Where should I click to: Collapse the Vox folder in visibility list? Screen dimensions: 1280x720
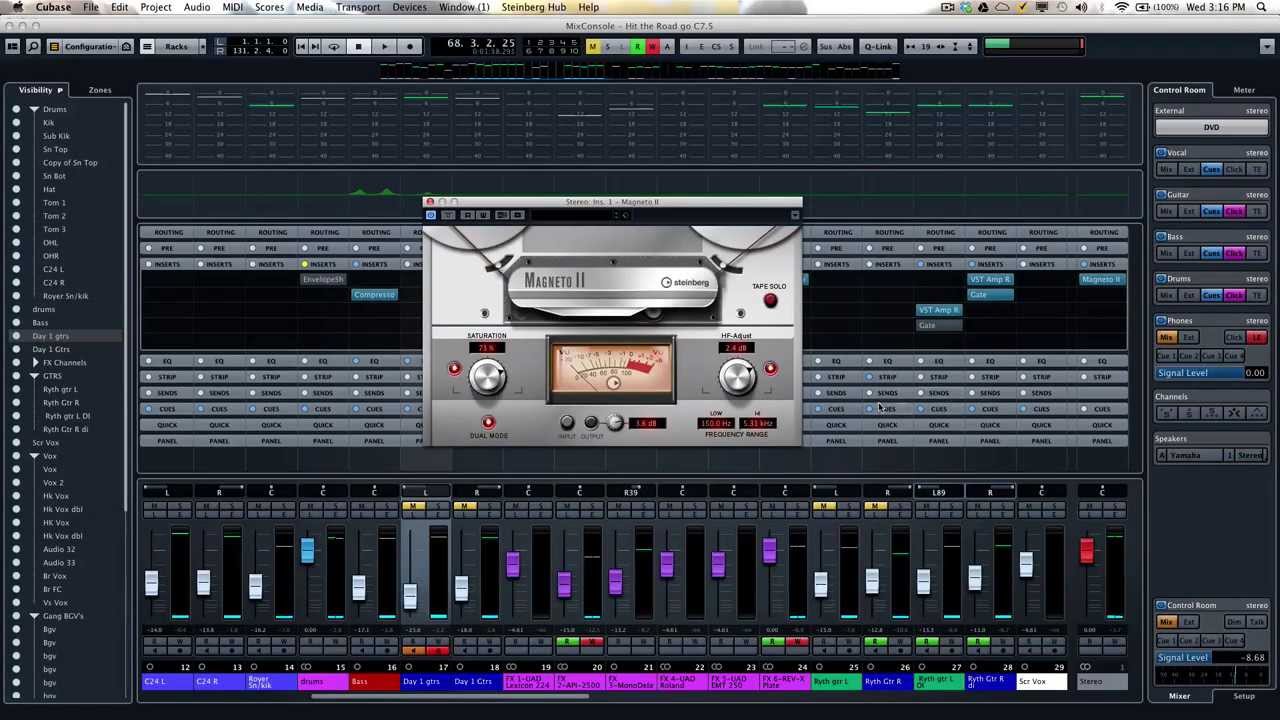coord(34,456)
